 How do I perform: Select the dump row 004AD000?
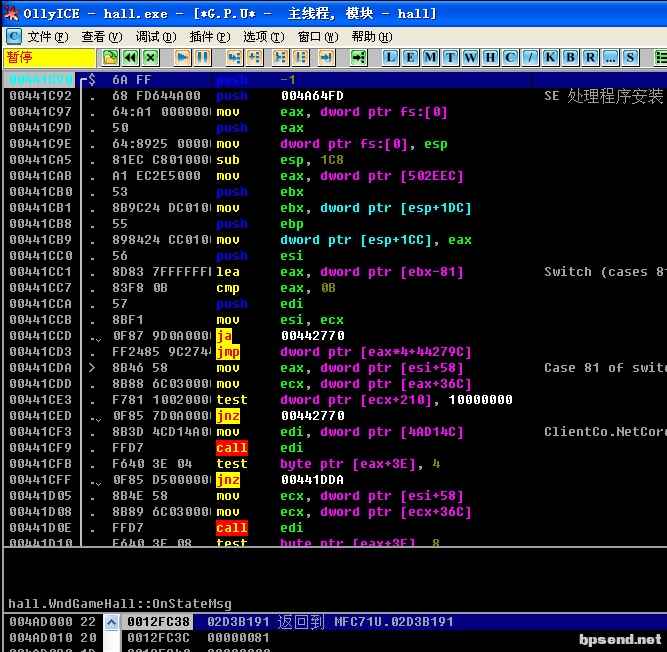(52, 622)
